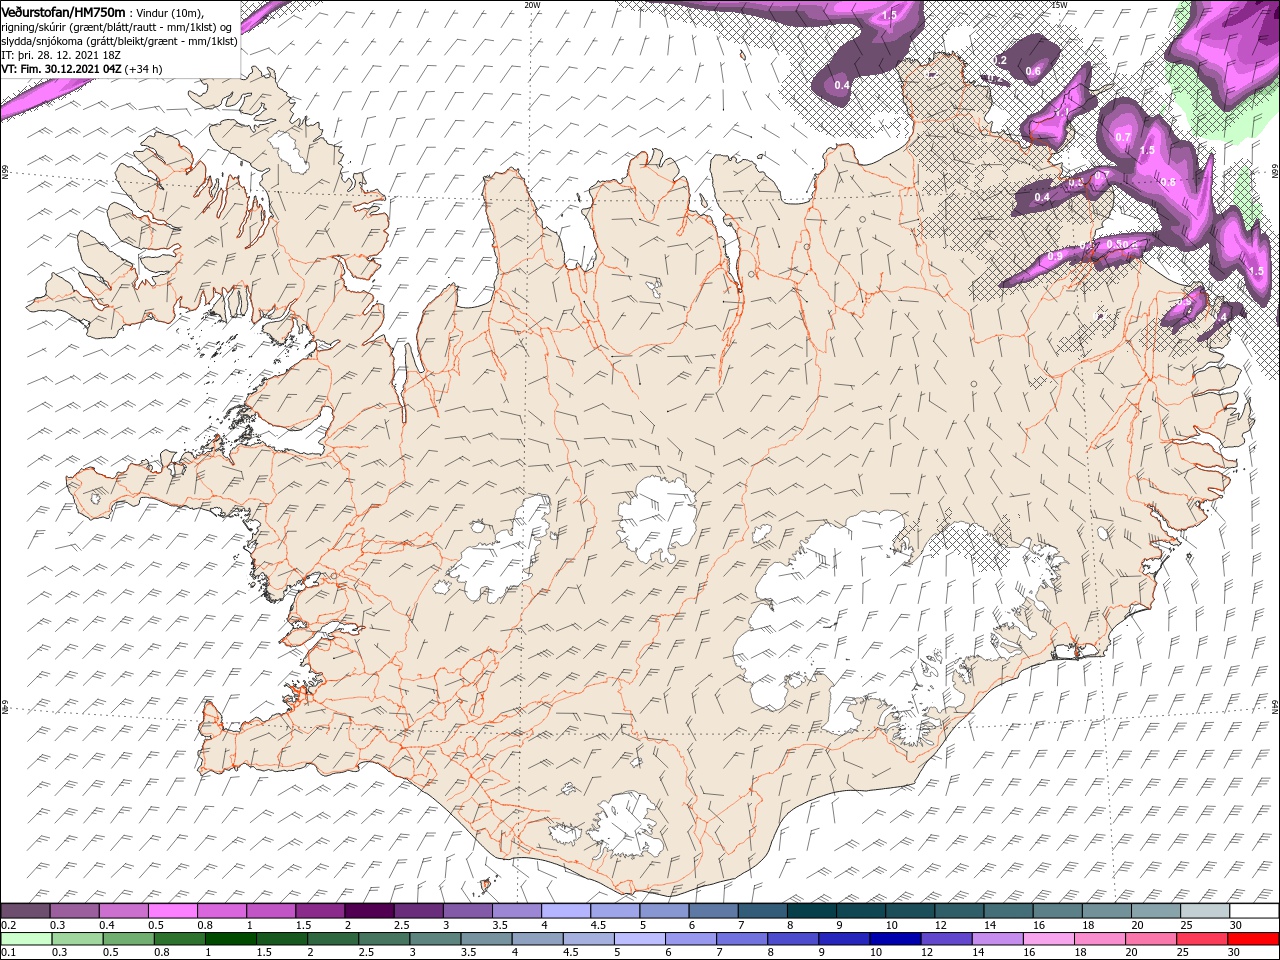Click the '0.2' label under the snow legend
The height and width of the screenshot is (960, 1280).
point(9,925)
